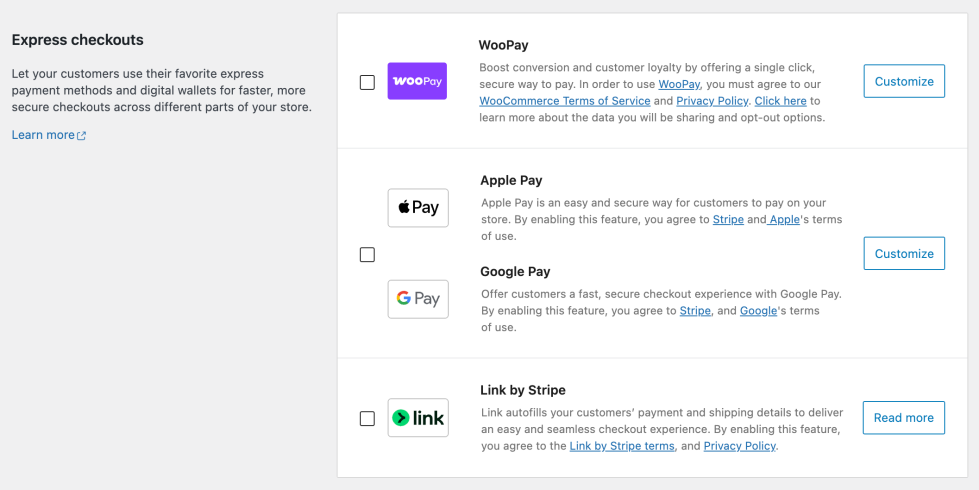Image resolution: width=979 pixels, height=490 pixels.
Task: Enable the WooPay checkbox
Action: 367,82
